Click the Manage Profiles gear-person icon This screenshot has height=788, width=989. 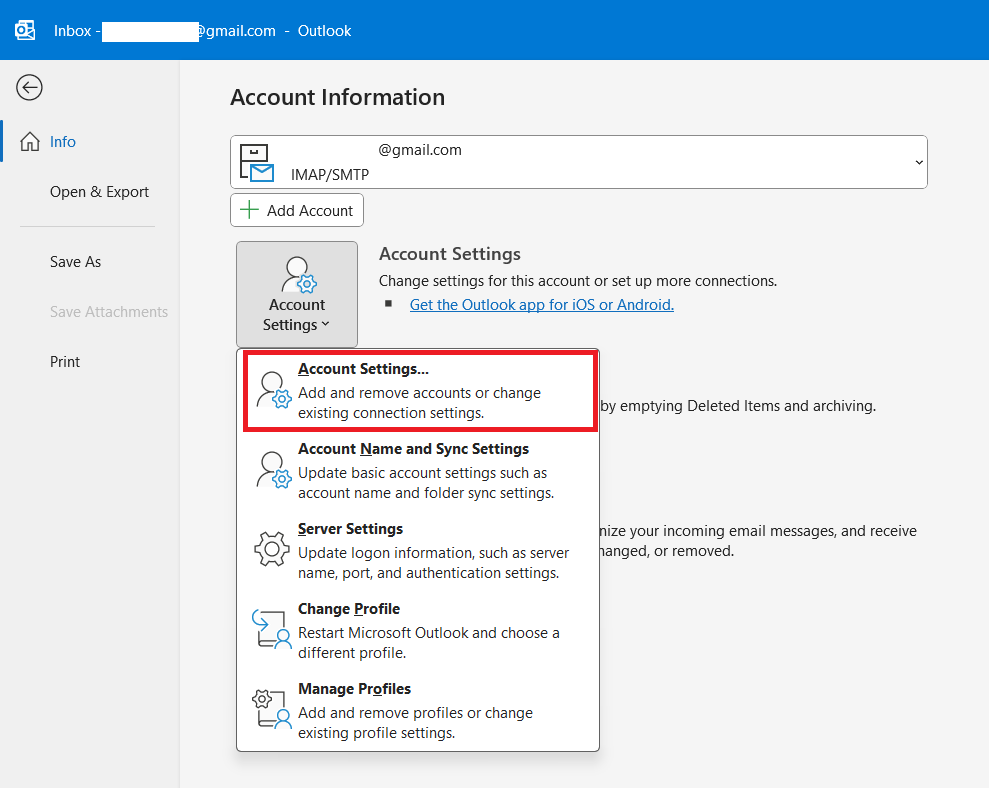[x=272, y=709]
